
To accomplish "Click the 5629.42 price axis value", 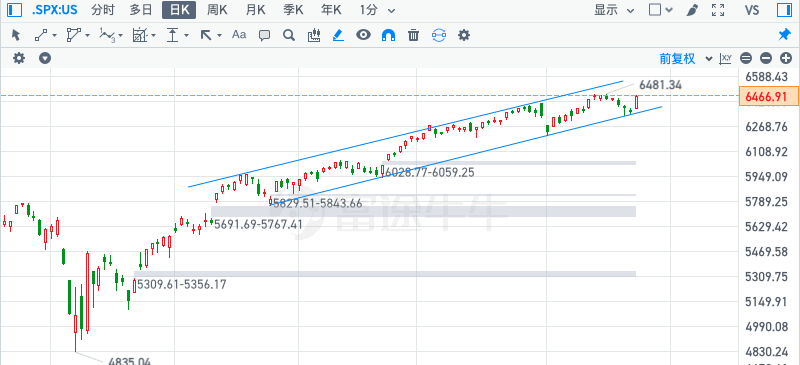I will (x=766, y=227).
